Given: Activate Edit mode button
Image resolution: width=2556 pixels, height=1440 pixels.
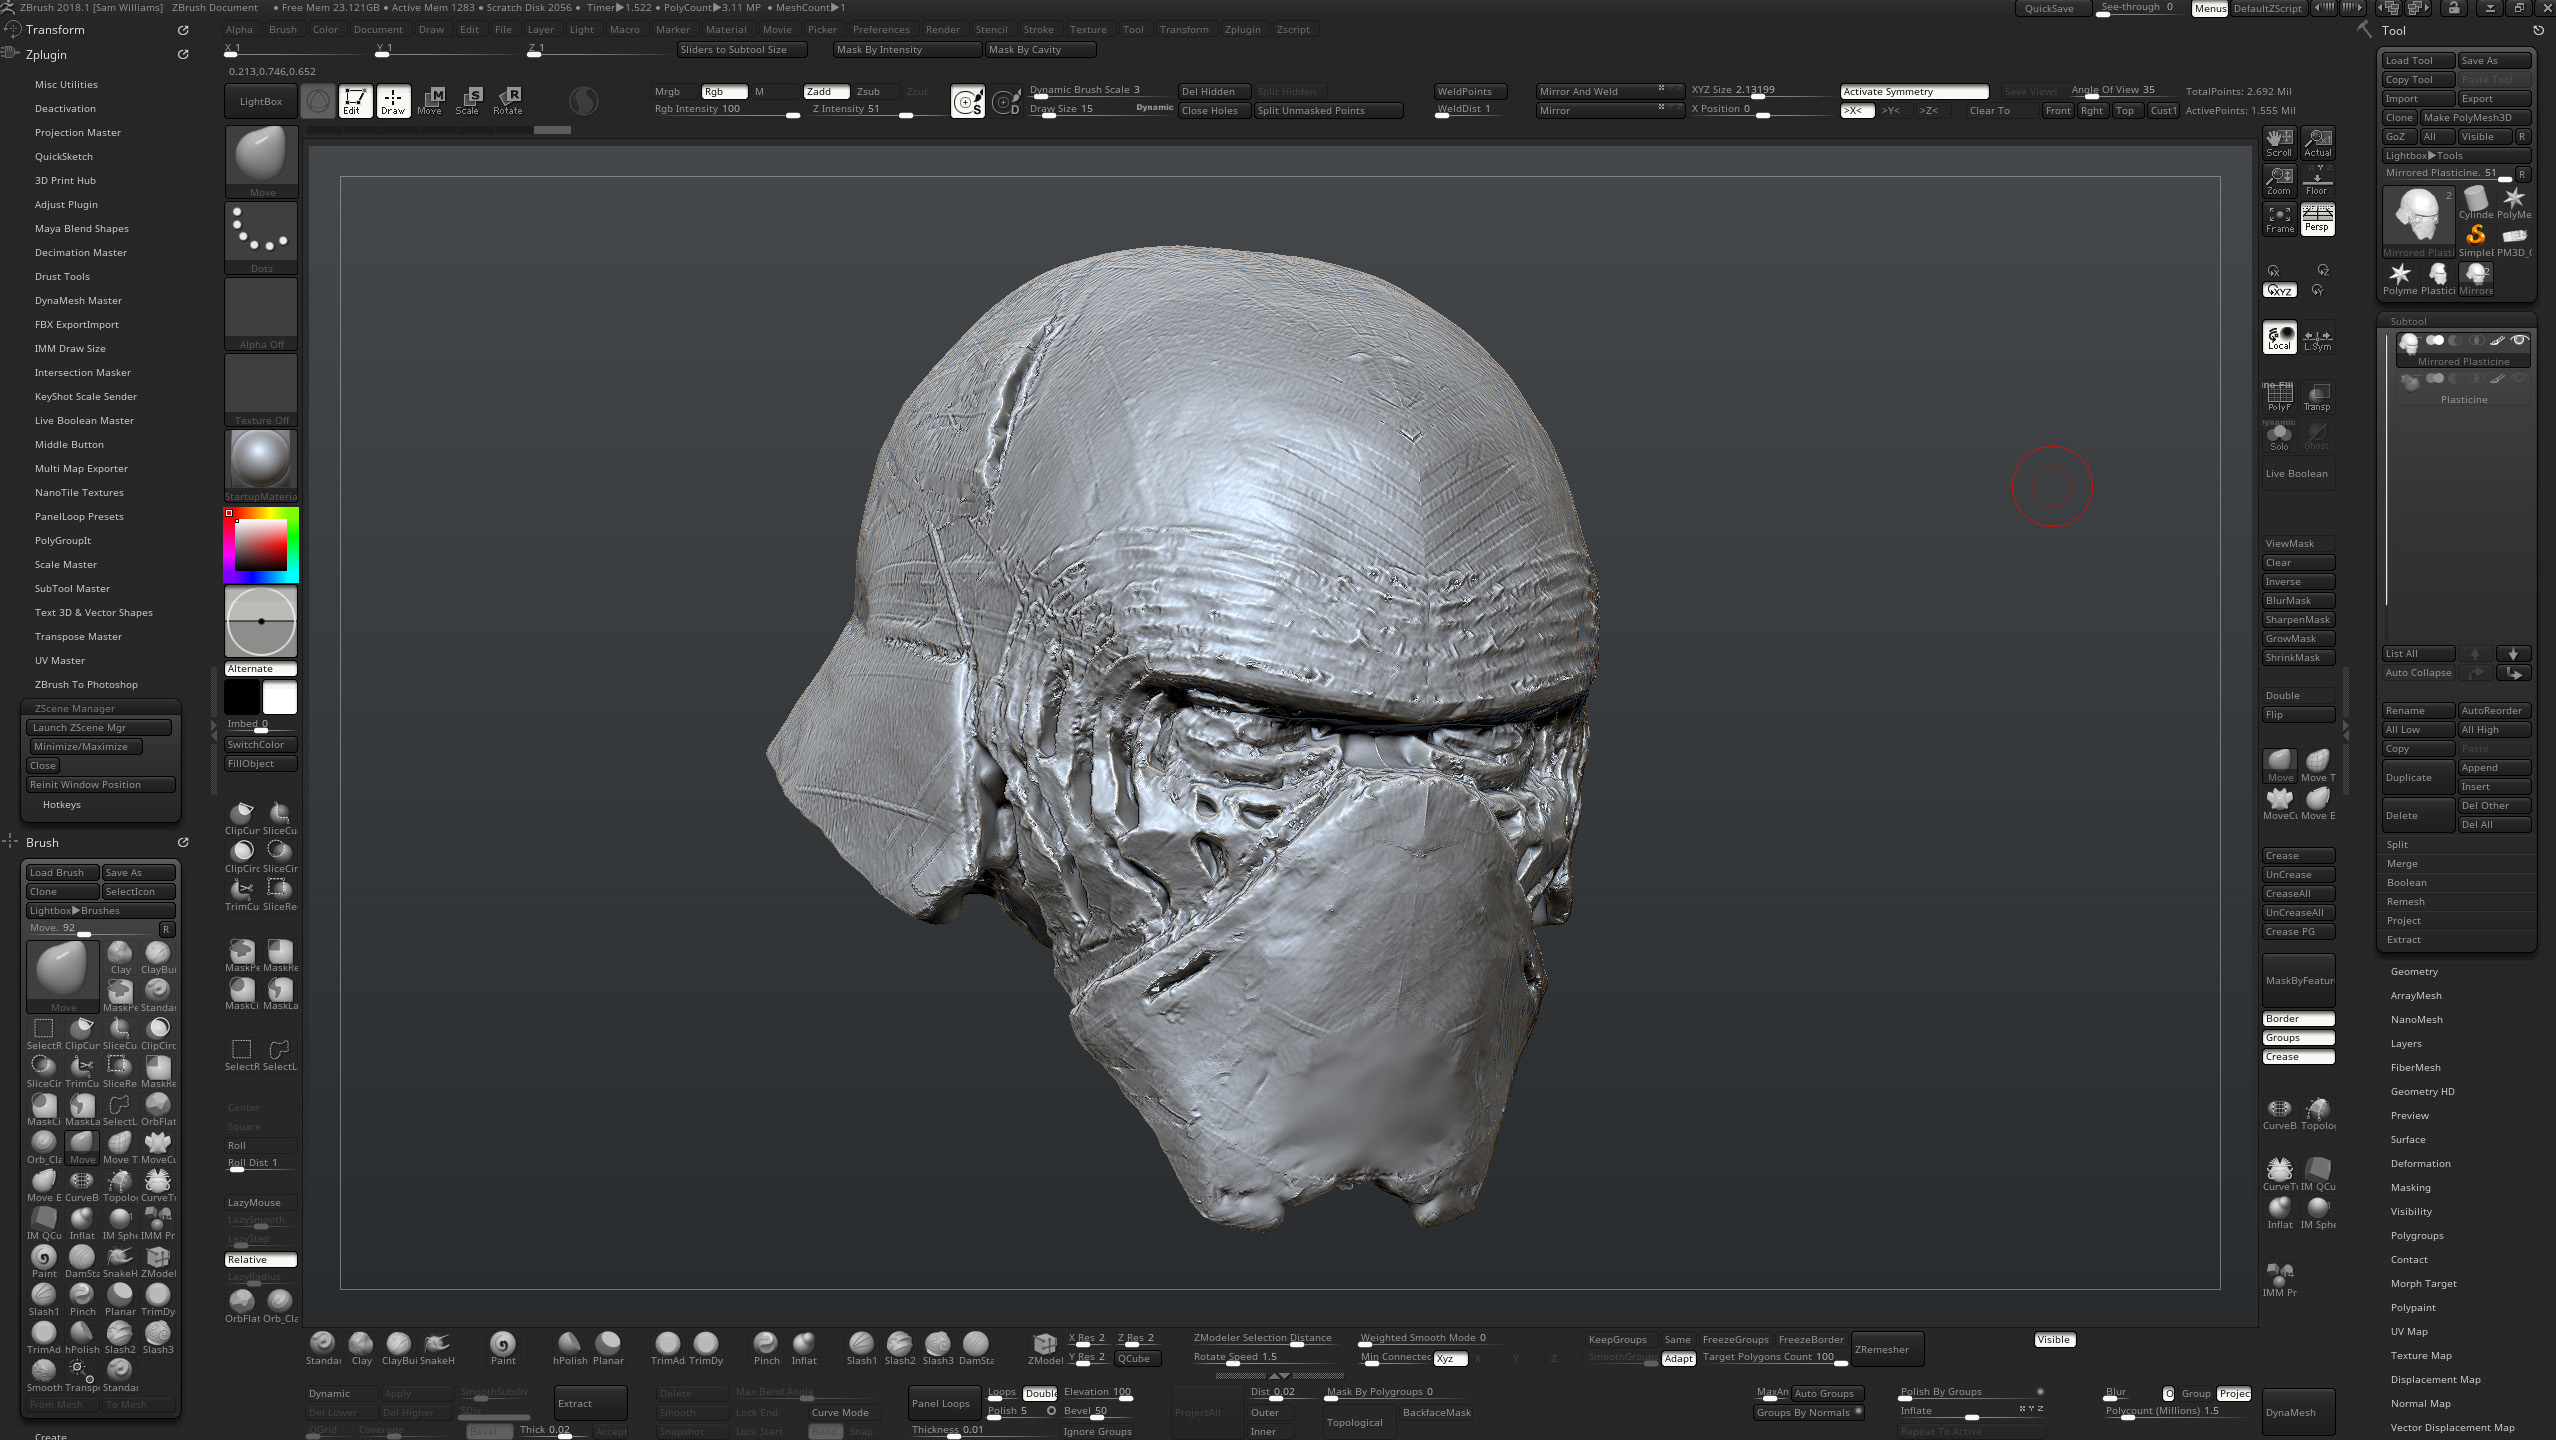Looking at the screenshot, I should click(354, 101).
